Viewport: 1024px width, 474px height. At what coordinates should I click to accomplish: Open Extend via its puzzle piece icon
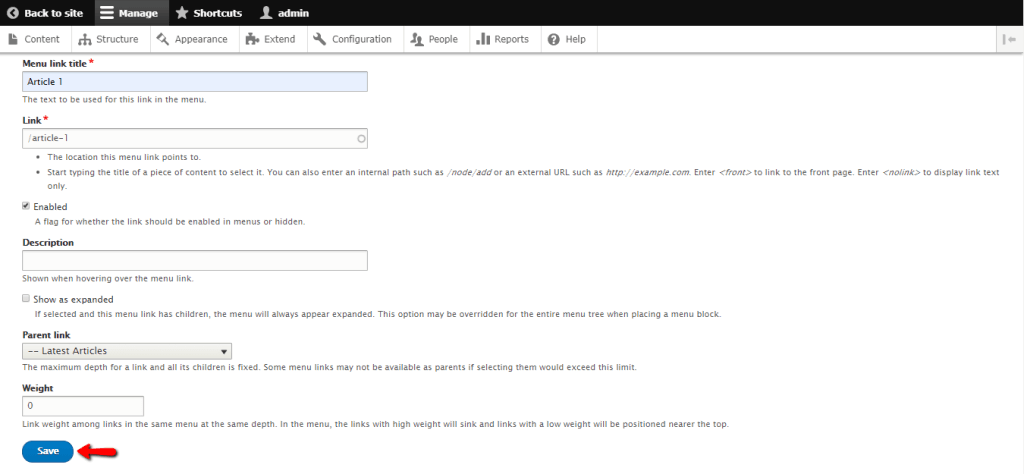click(x=252, y=39)
